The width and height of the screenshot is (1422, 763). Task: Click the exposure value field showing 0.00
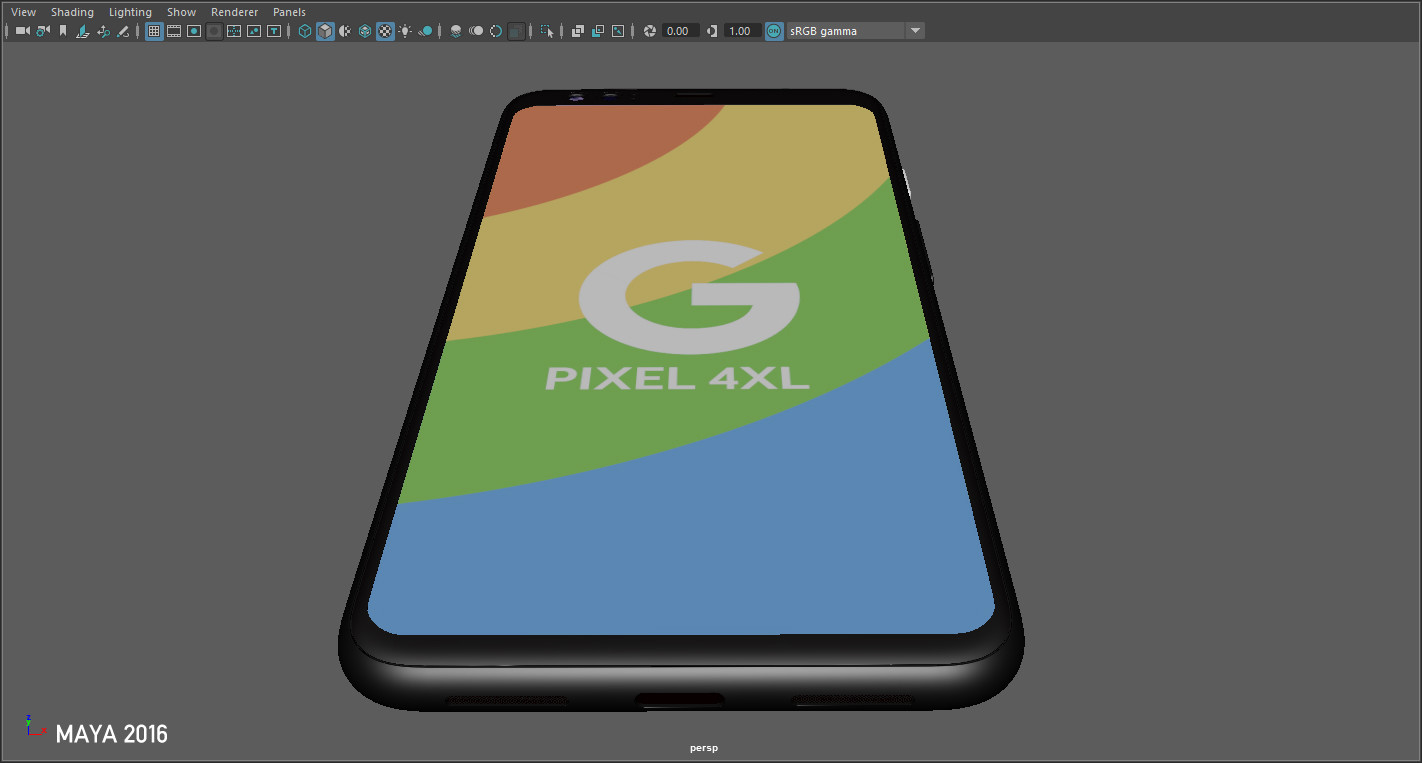(676, 30)
